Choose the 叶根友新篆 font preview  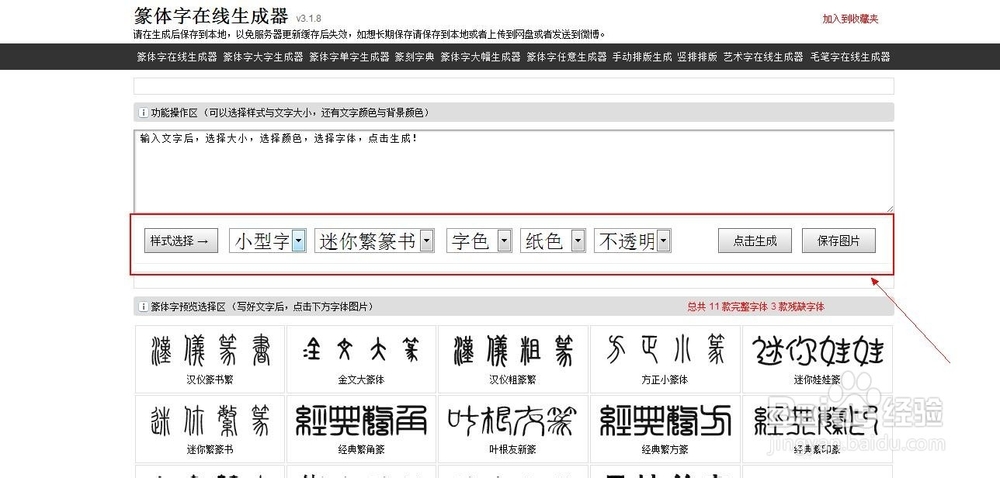click(x=513, y=428)
